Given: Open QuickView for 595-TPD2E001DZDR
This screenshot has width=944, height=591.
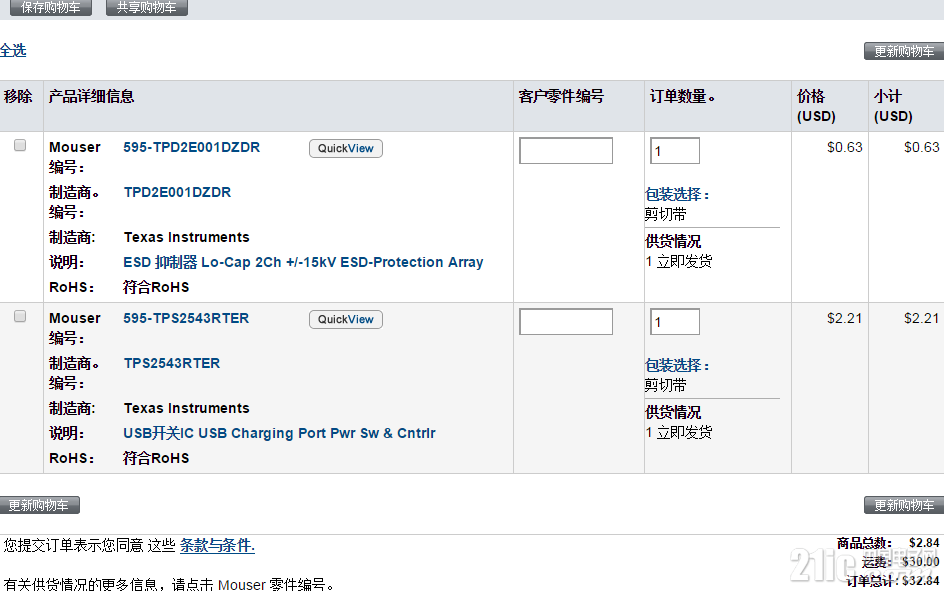Looking at the screenshot, I should pyautogui.click(x=346, y=149).
